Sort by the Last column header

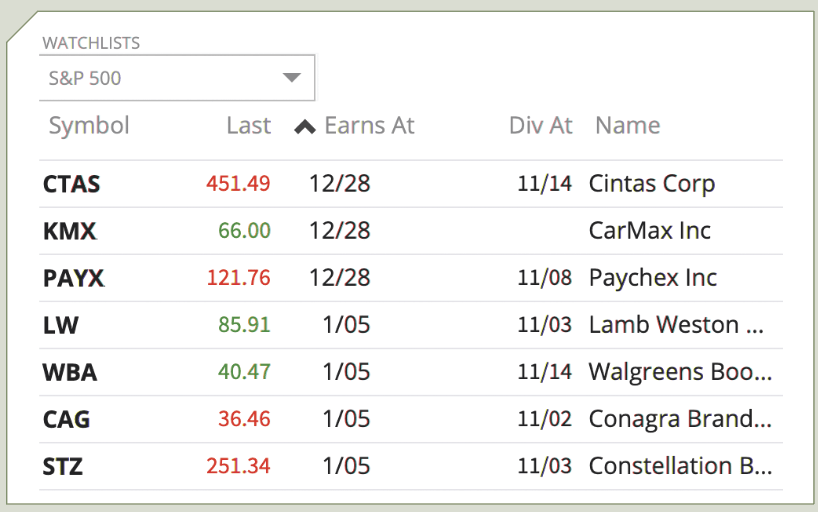(x=249, y=125)
